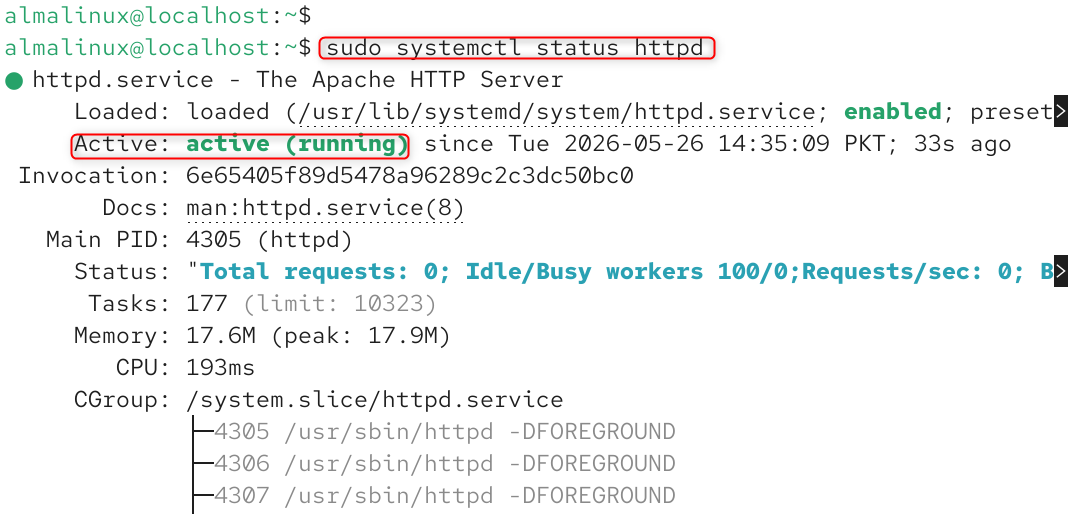Click the CGroup path /system.slice/httpd.service
Image resolution: width=1071 pixels, height=514 pixels.
click(x=374, y=400)
